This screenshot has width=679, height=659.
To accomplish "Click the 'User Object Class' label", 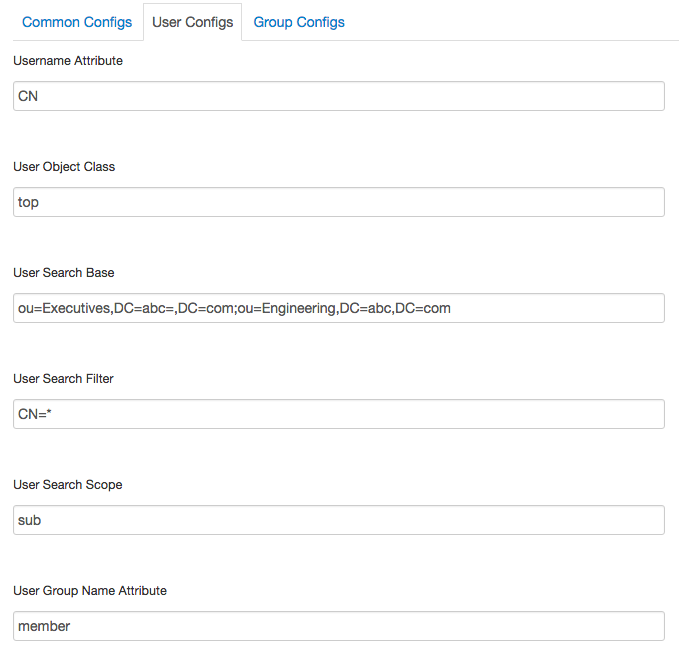I will point(64,167).
